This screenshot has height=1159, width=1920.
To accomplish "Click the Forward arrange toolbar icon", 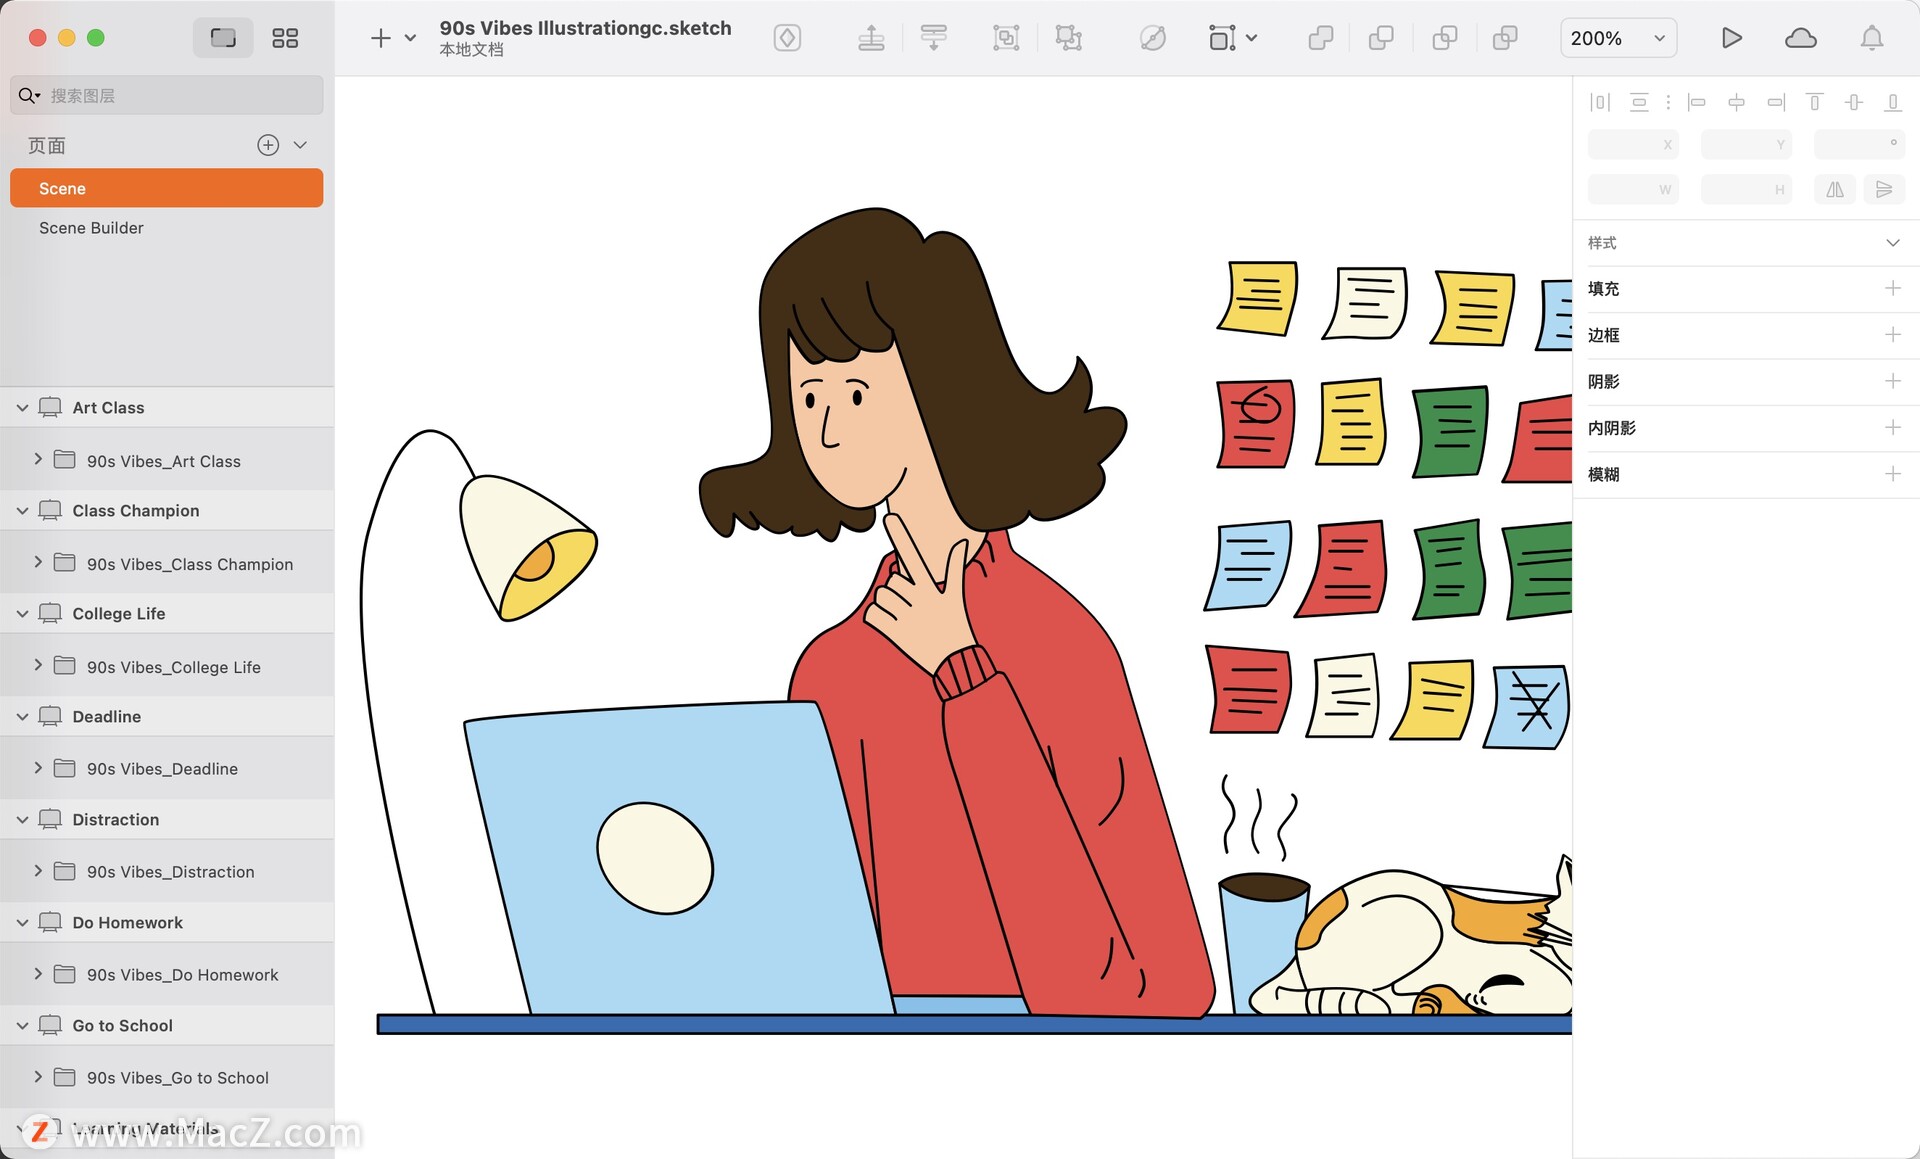I will click(x=871, y=38).
